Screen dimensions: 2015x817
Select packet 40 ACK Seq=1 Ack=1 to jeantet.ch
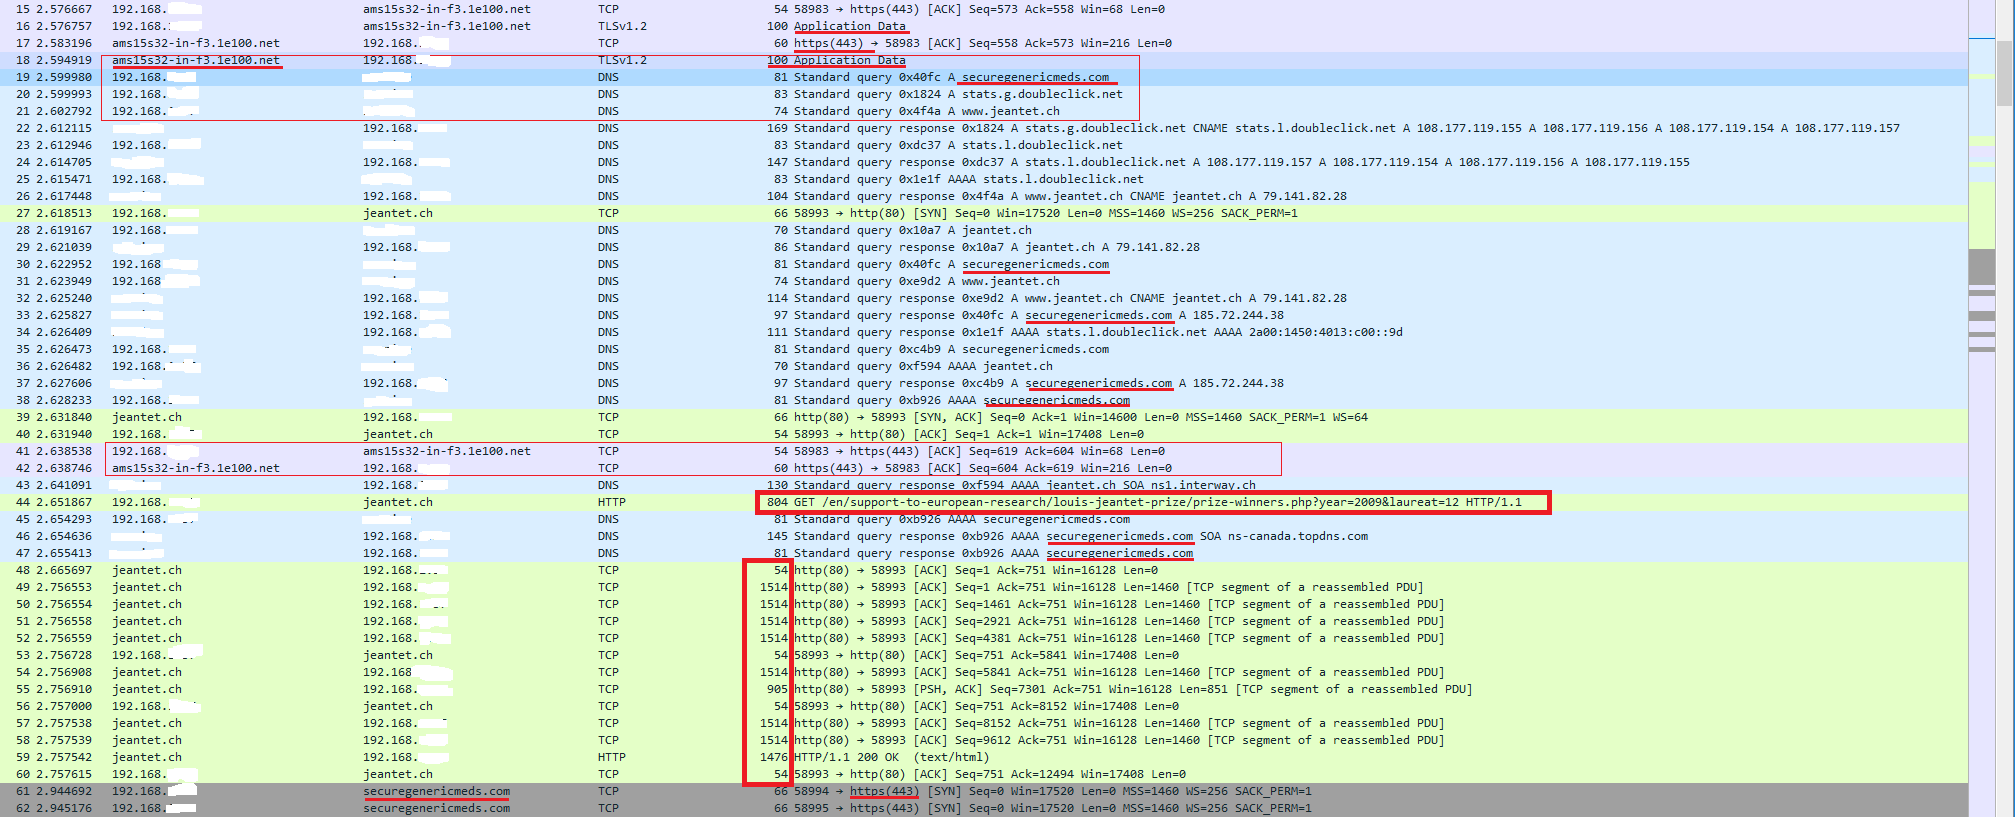tap(984, 434)
